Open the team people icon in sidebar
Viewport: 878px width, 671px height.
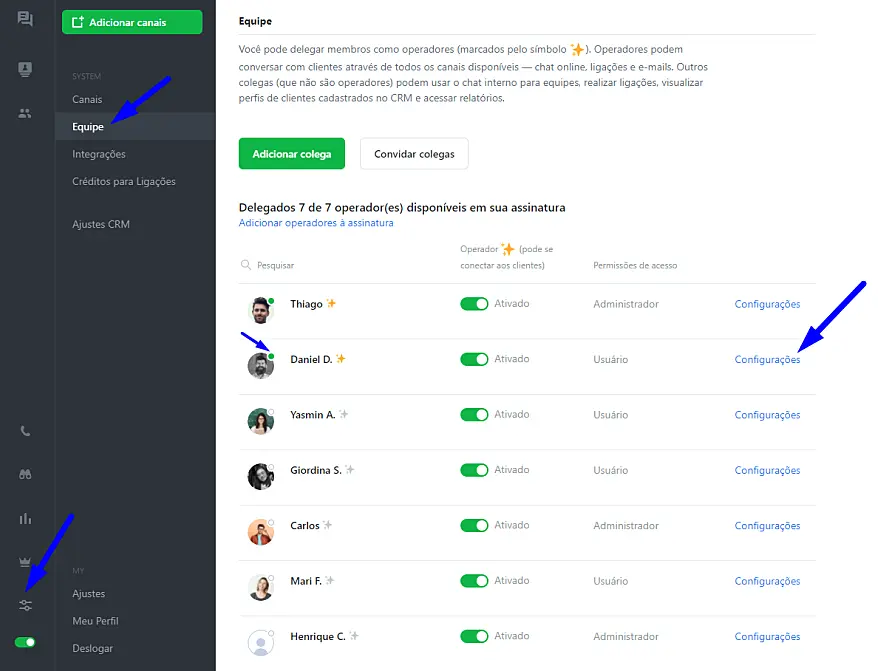click(25, 113)
